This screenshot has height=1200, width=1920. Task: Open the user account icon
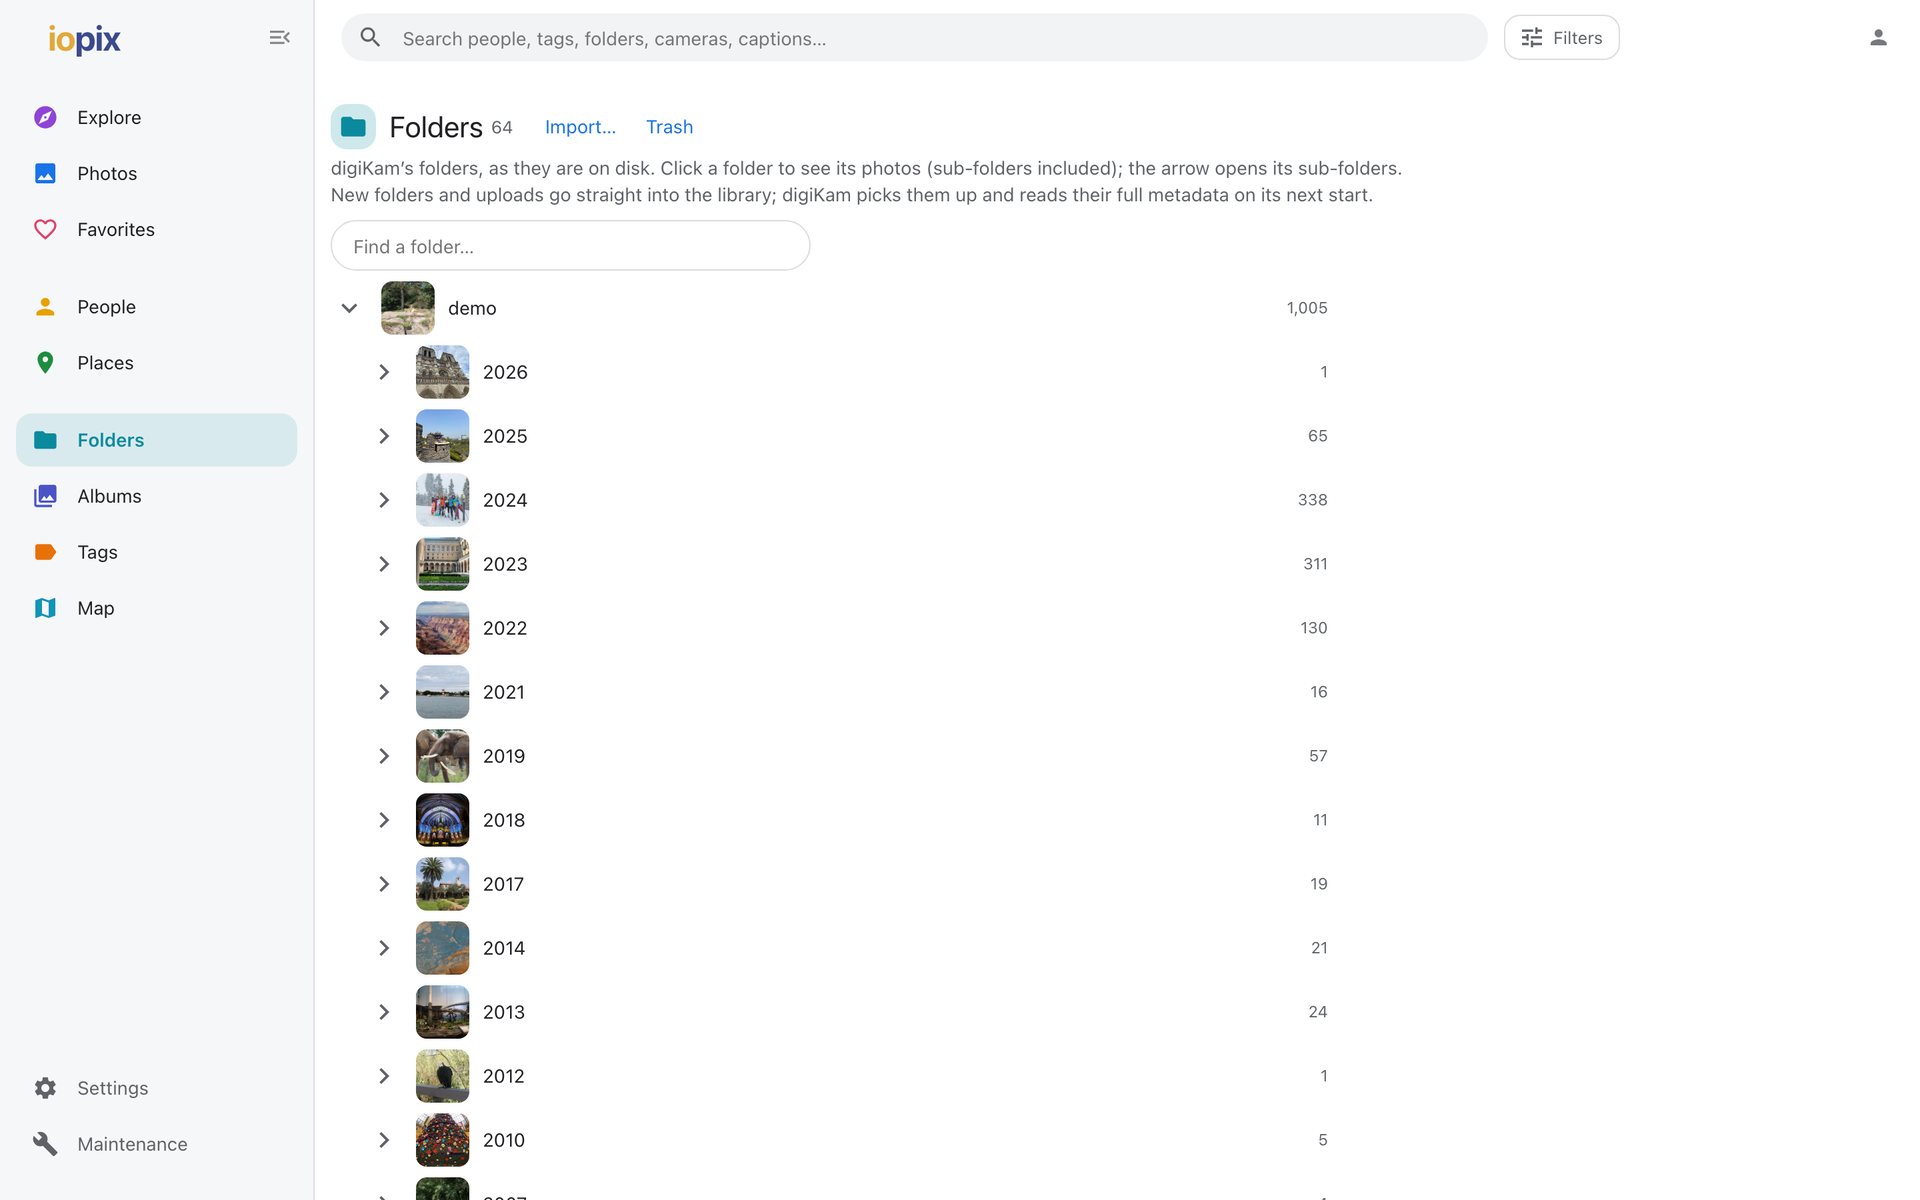[x=1878, y=38]
